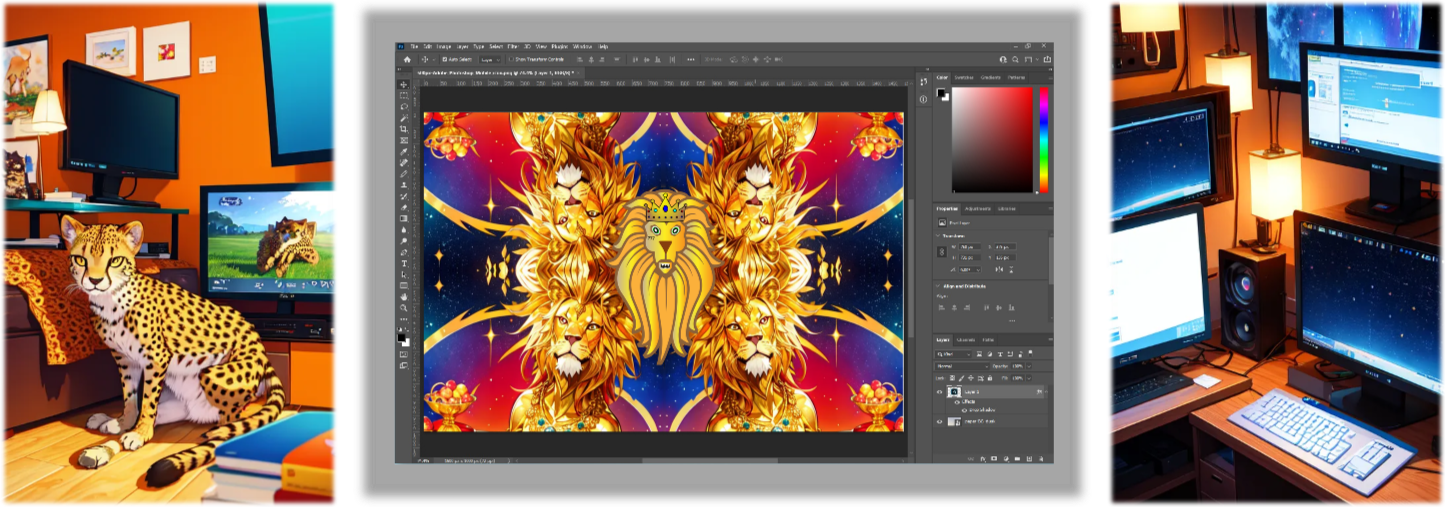Viewport: 1445px width, 507px height.
Task: Select the Crop tool
Action: click(403, 129)
